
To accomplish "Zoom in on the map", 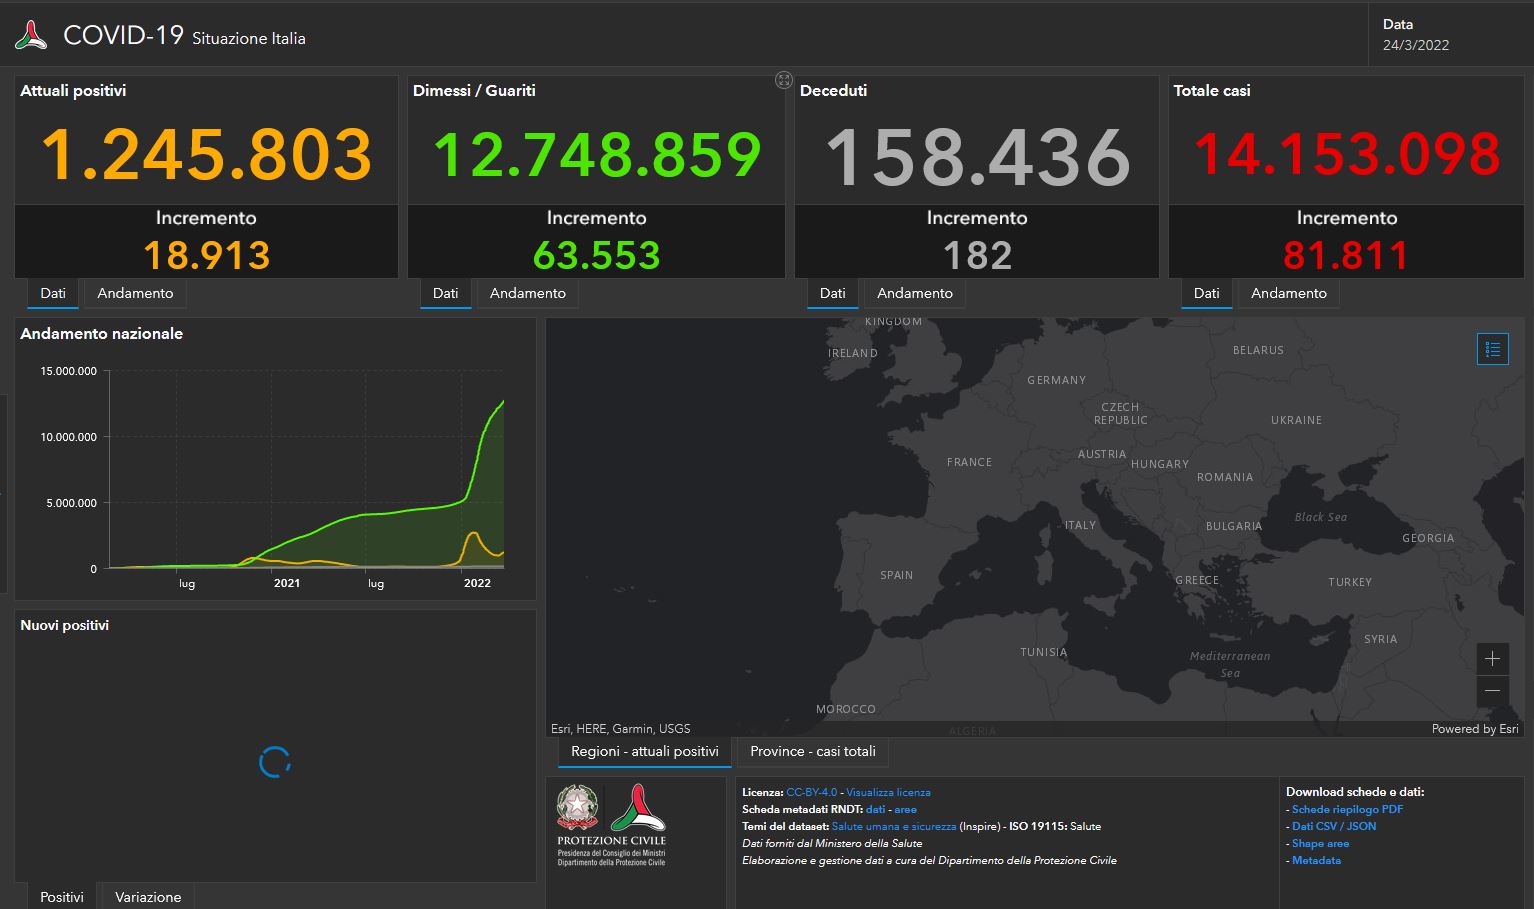I will click(1492, 659).
